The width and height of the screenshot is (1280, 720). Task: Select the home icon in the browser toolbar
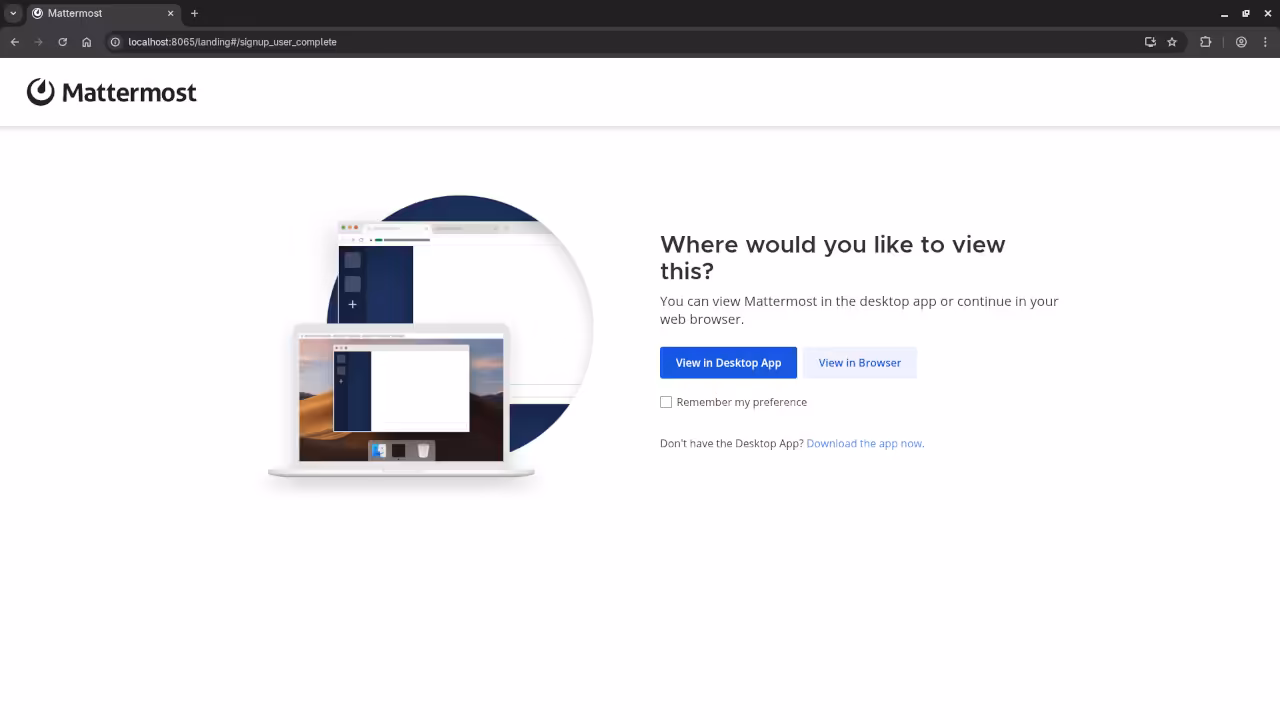tap(86, 42)
